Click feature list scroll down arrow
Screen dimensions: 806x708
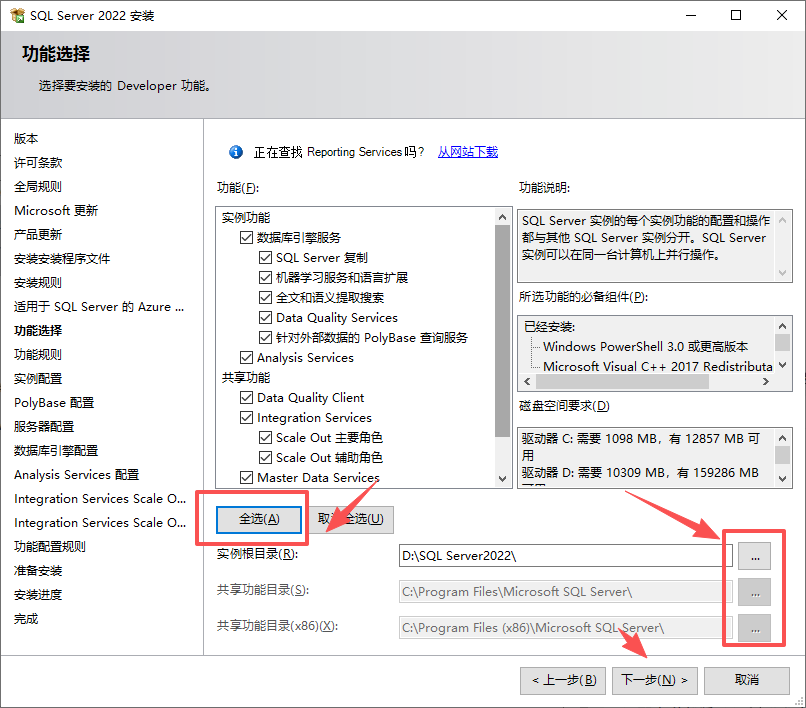(502, 479)
